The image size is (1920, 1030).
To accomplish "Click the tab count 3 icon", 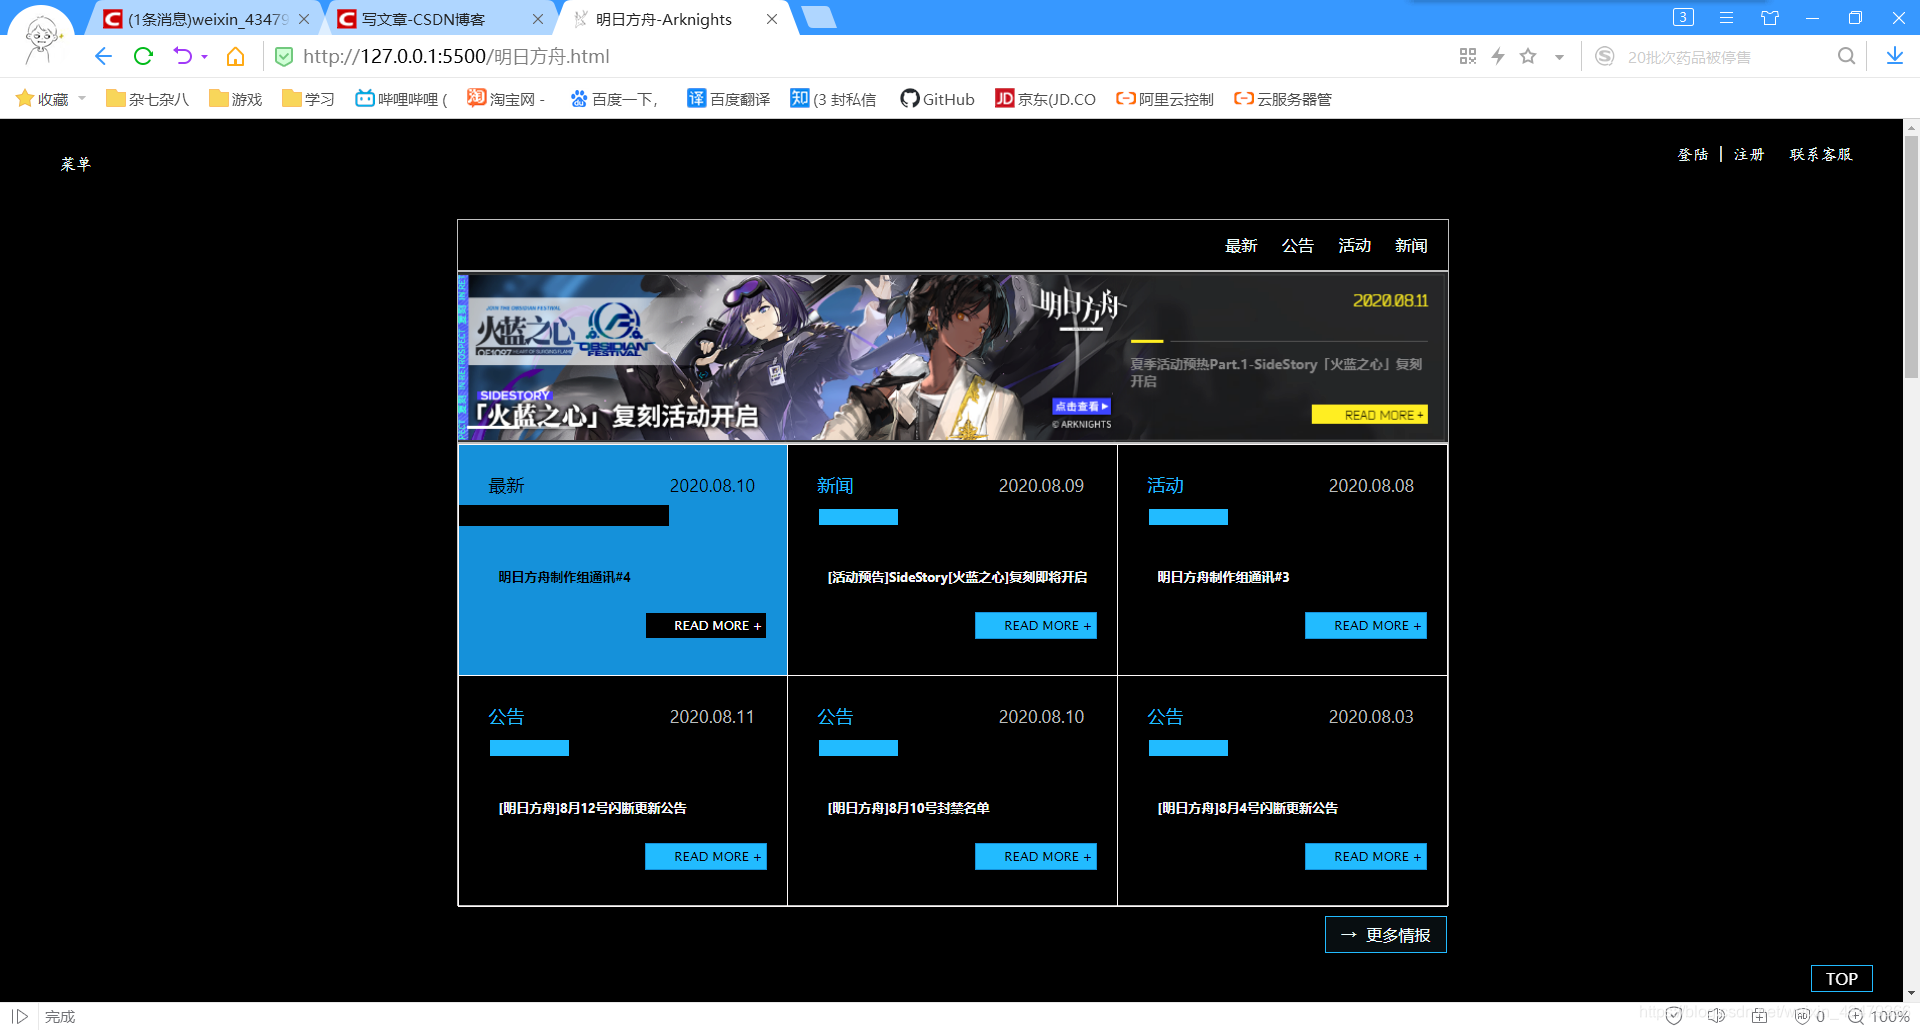I will tap(1683, 17).
